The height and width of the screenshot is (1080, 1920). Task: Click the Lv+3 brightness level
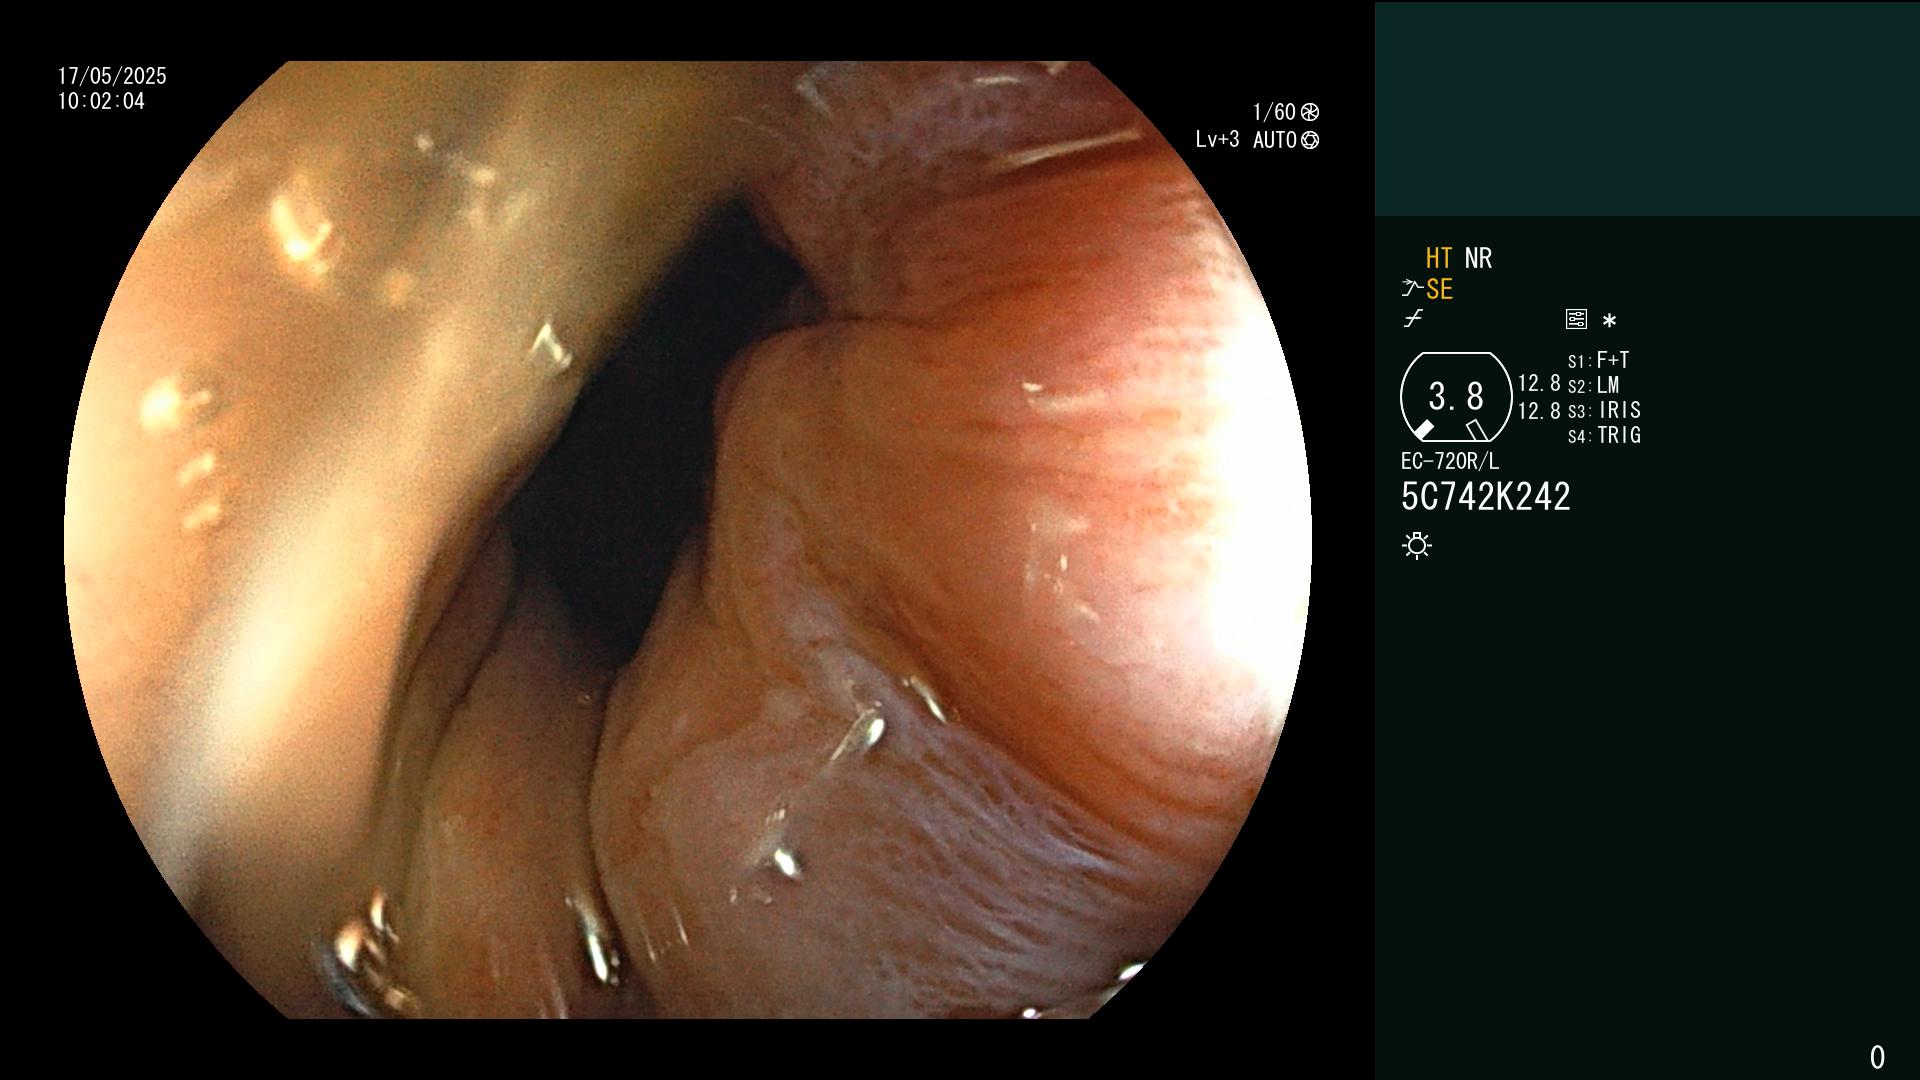pyautogui.click(x=1217, y=140)
